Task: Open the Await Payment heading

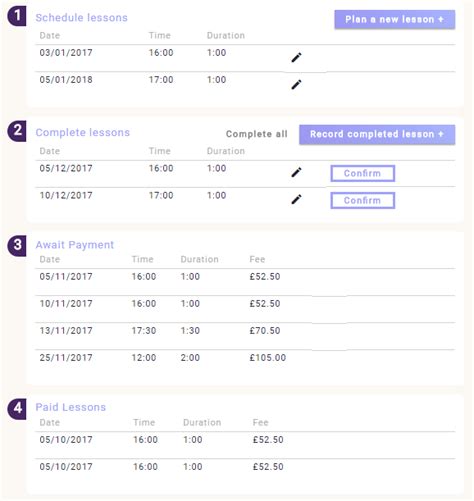Action: 75,245
